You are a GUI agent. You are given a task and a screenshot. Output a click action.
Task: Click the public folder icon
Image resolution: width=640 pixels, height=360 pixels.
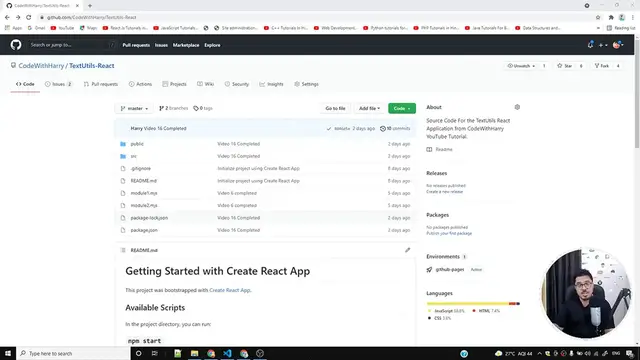[123, 144]
